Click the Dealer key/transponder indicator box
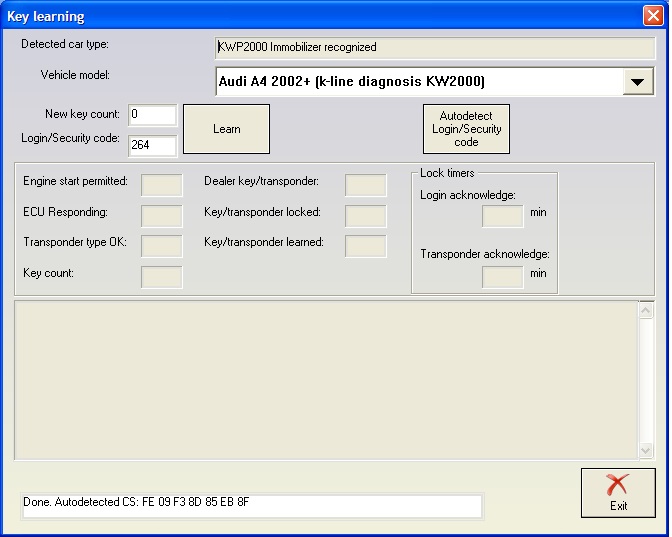Viewport: 672px width, 537px height. tap(366, 185)
